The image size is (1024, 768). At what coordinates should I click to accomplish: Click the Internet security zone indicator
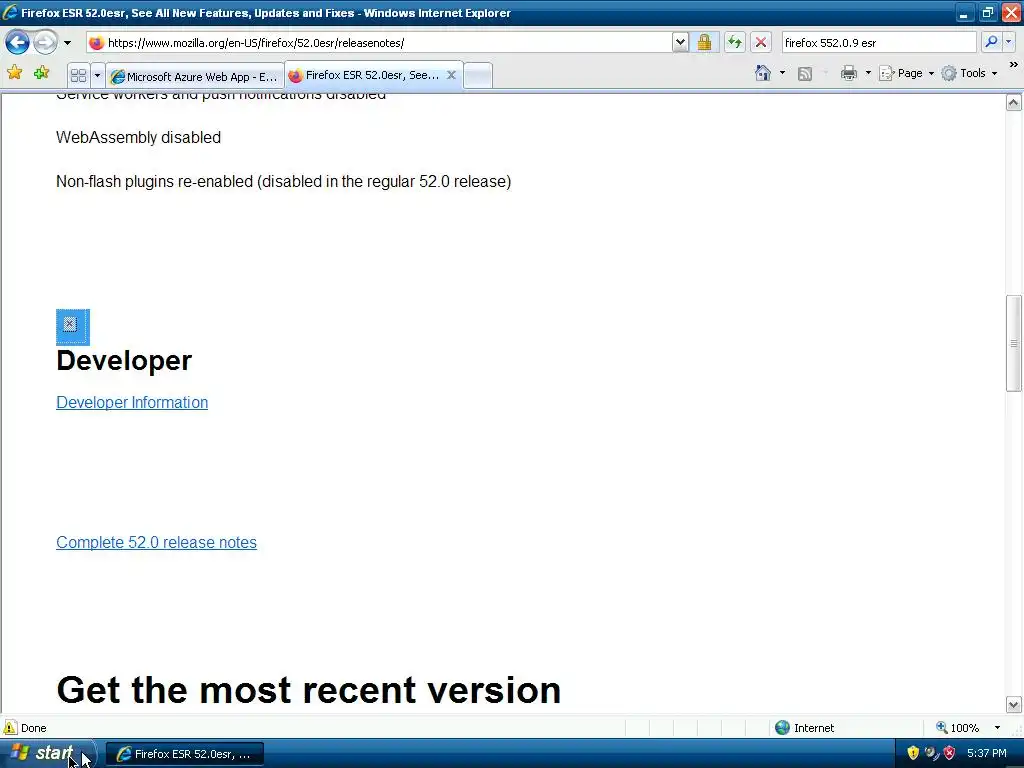pyautogui.click(x=805, y=728)
